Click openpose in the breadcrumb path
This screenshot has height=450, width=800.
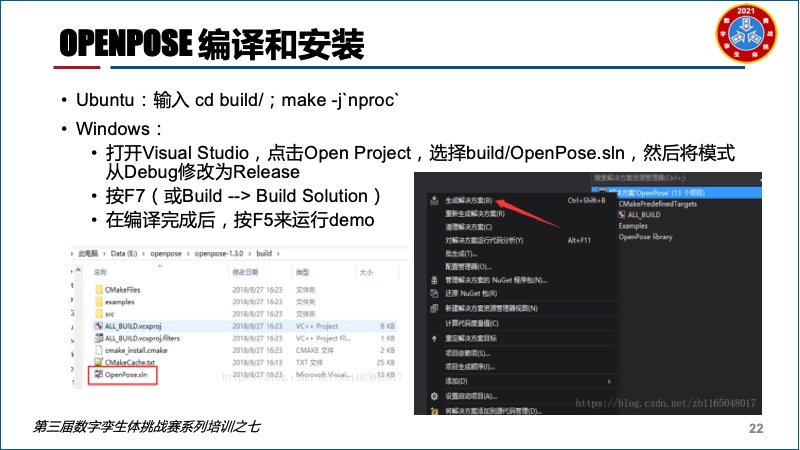[x=166, y=254]
